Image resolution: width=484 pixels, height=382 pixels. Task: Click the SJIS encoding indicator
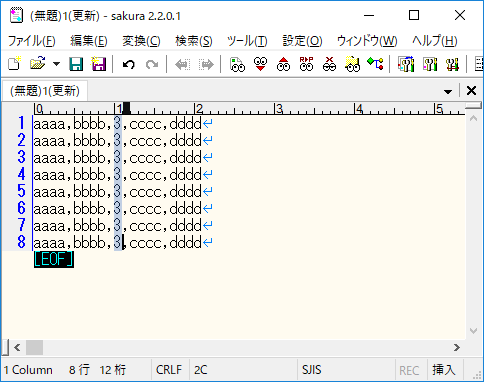[312, 370]
